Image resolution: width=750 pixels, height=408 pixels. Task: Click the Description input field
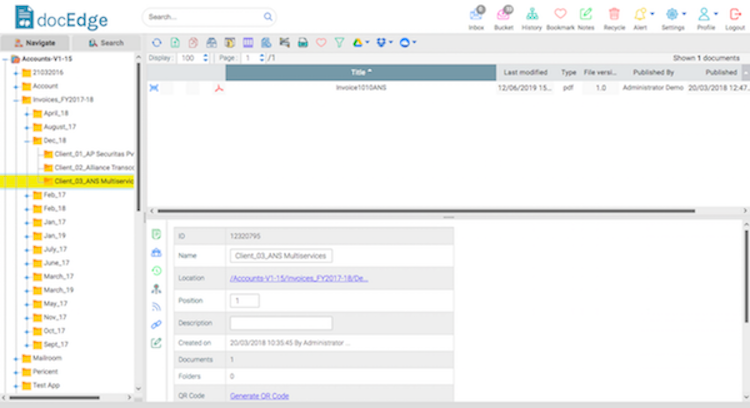[x=281, y=323]
